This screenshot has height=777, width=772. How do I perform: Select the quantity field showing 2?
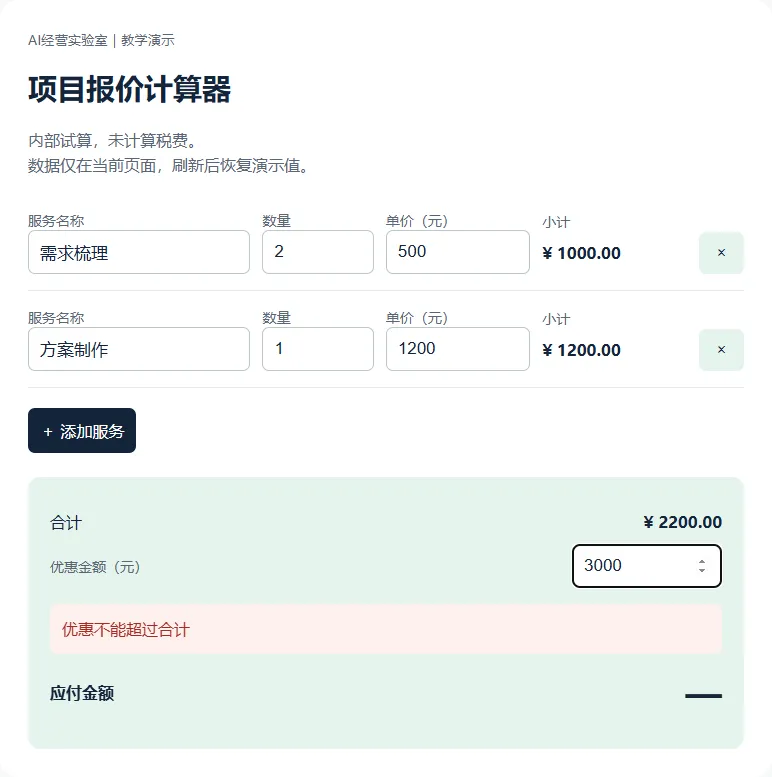(318, 252)
